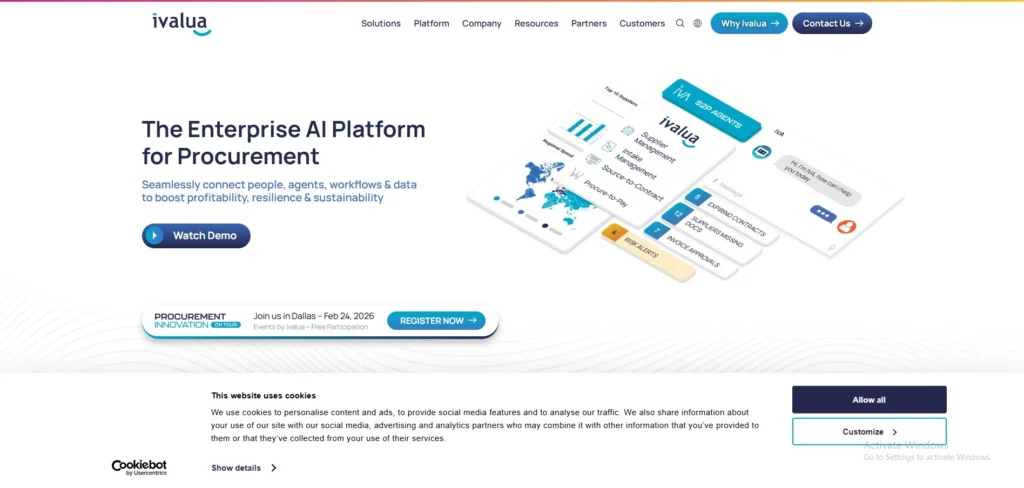Click the Ivalua logo in header
The height and width of the screenshot is (488, 1024).
(182, 24)
